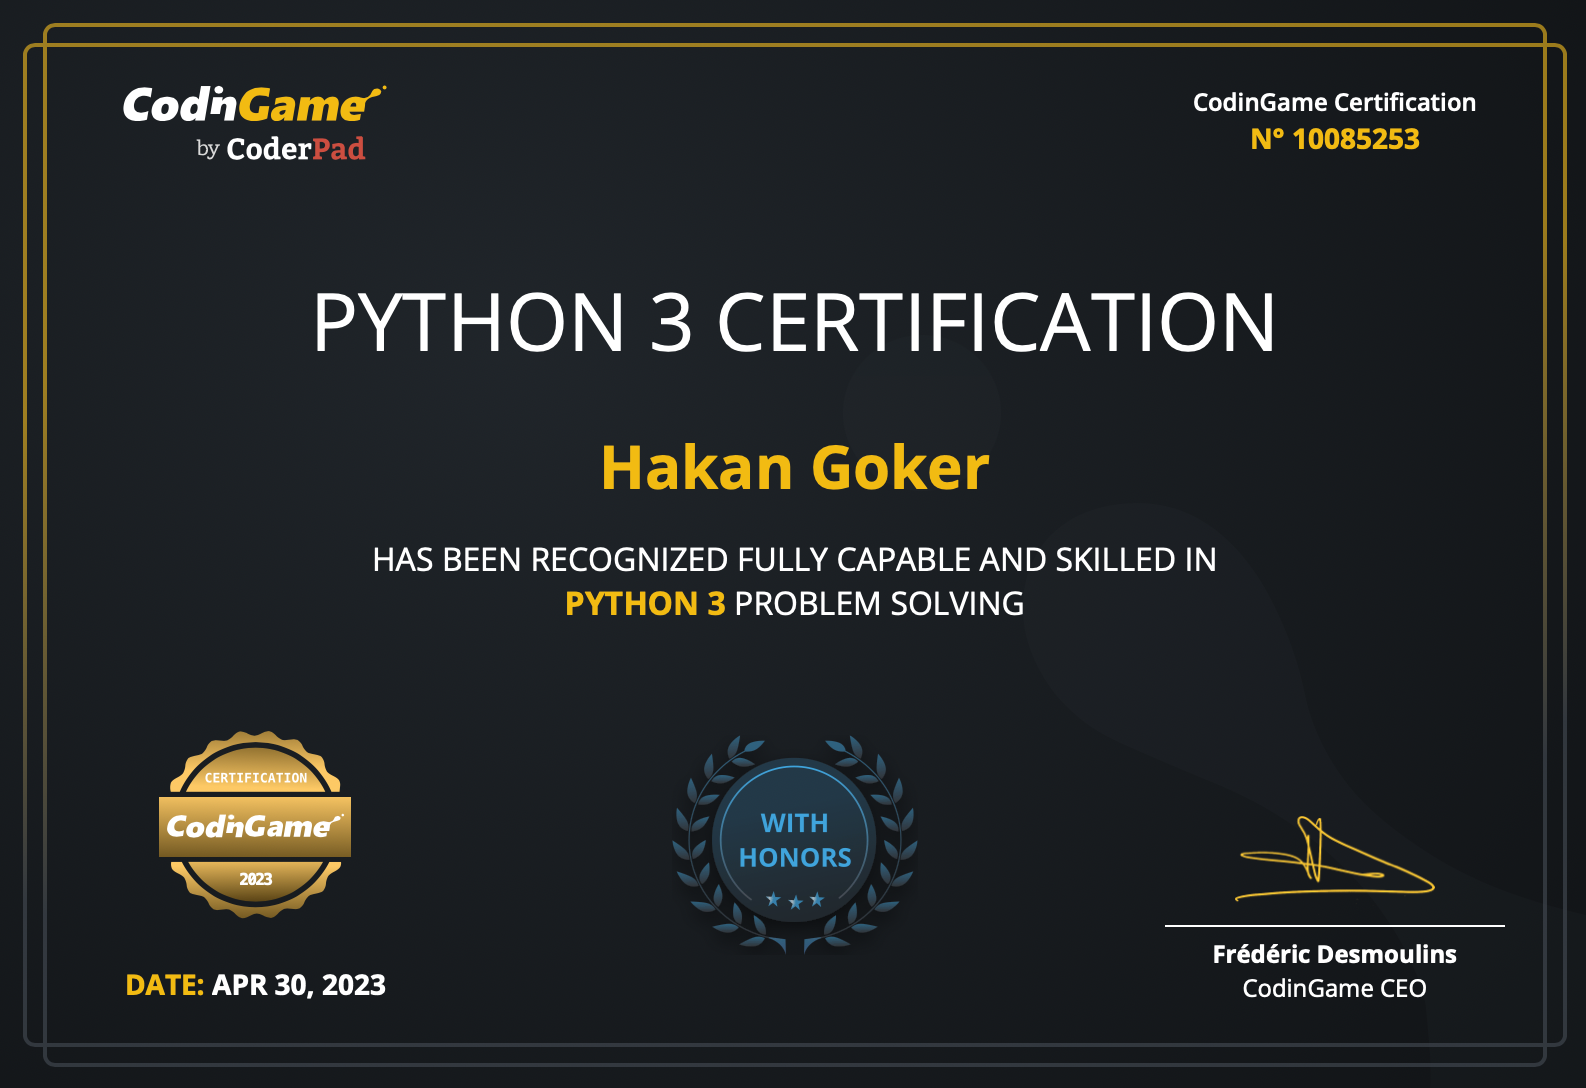Click the '2023' year on the gold badge
Image resolution: width=1586 pixels, height=1088 pixels.
tap(256, 879)
